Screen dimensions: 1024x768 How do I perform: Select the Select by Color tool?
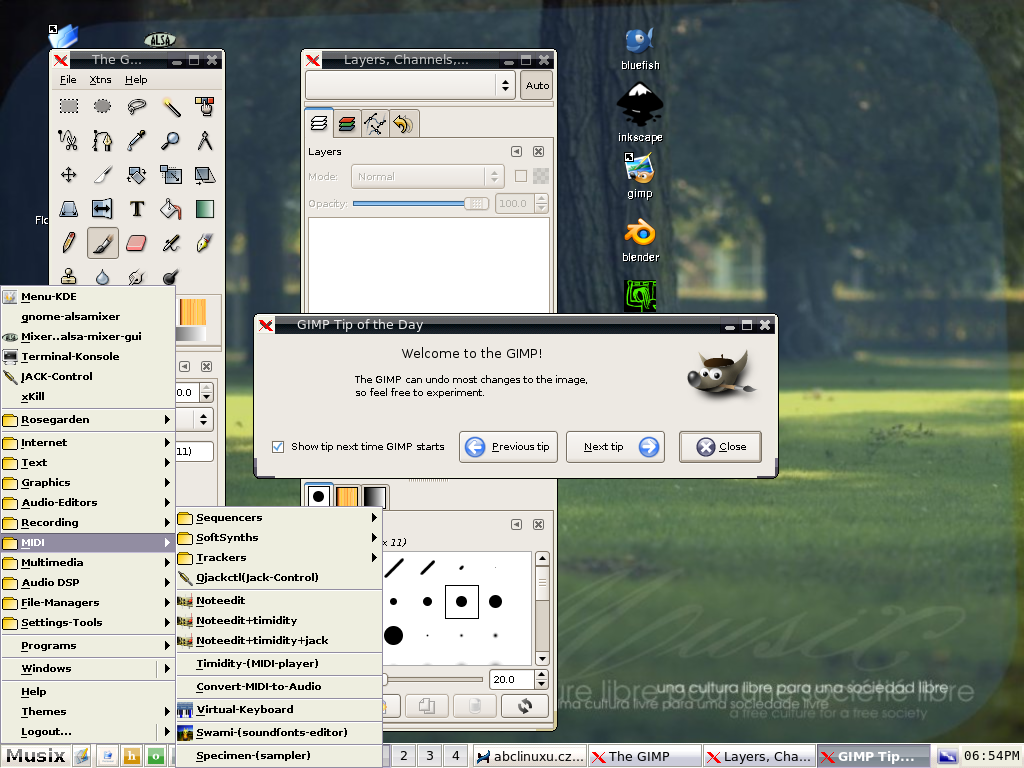click(205, 106)
